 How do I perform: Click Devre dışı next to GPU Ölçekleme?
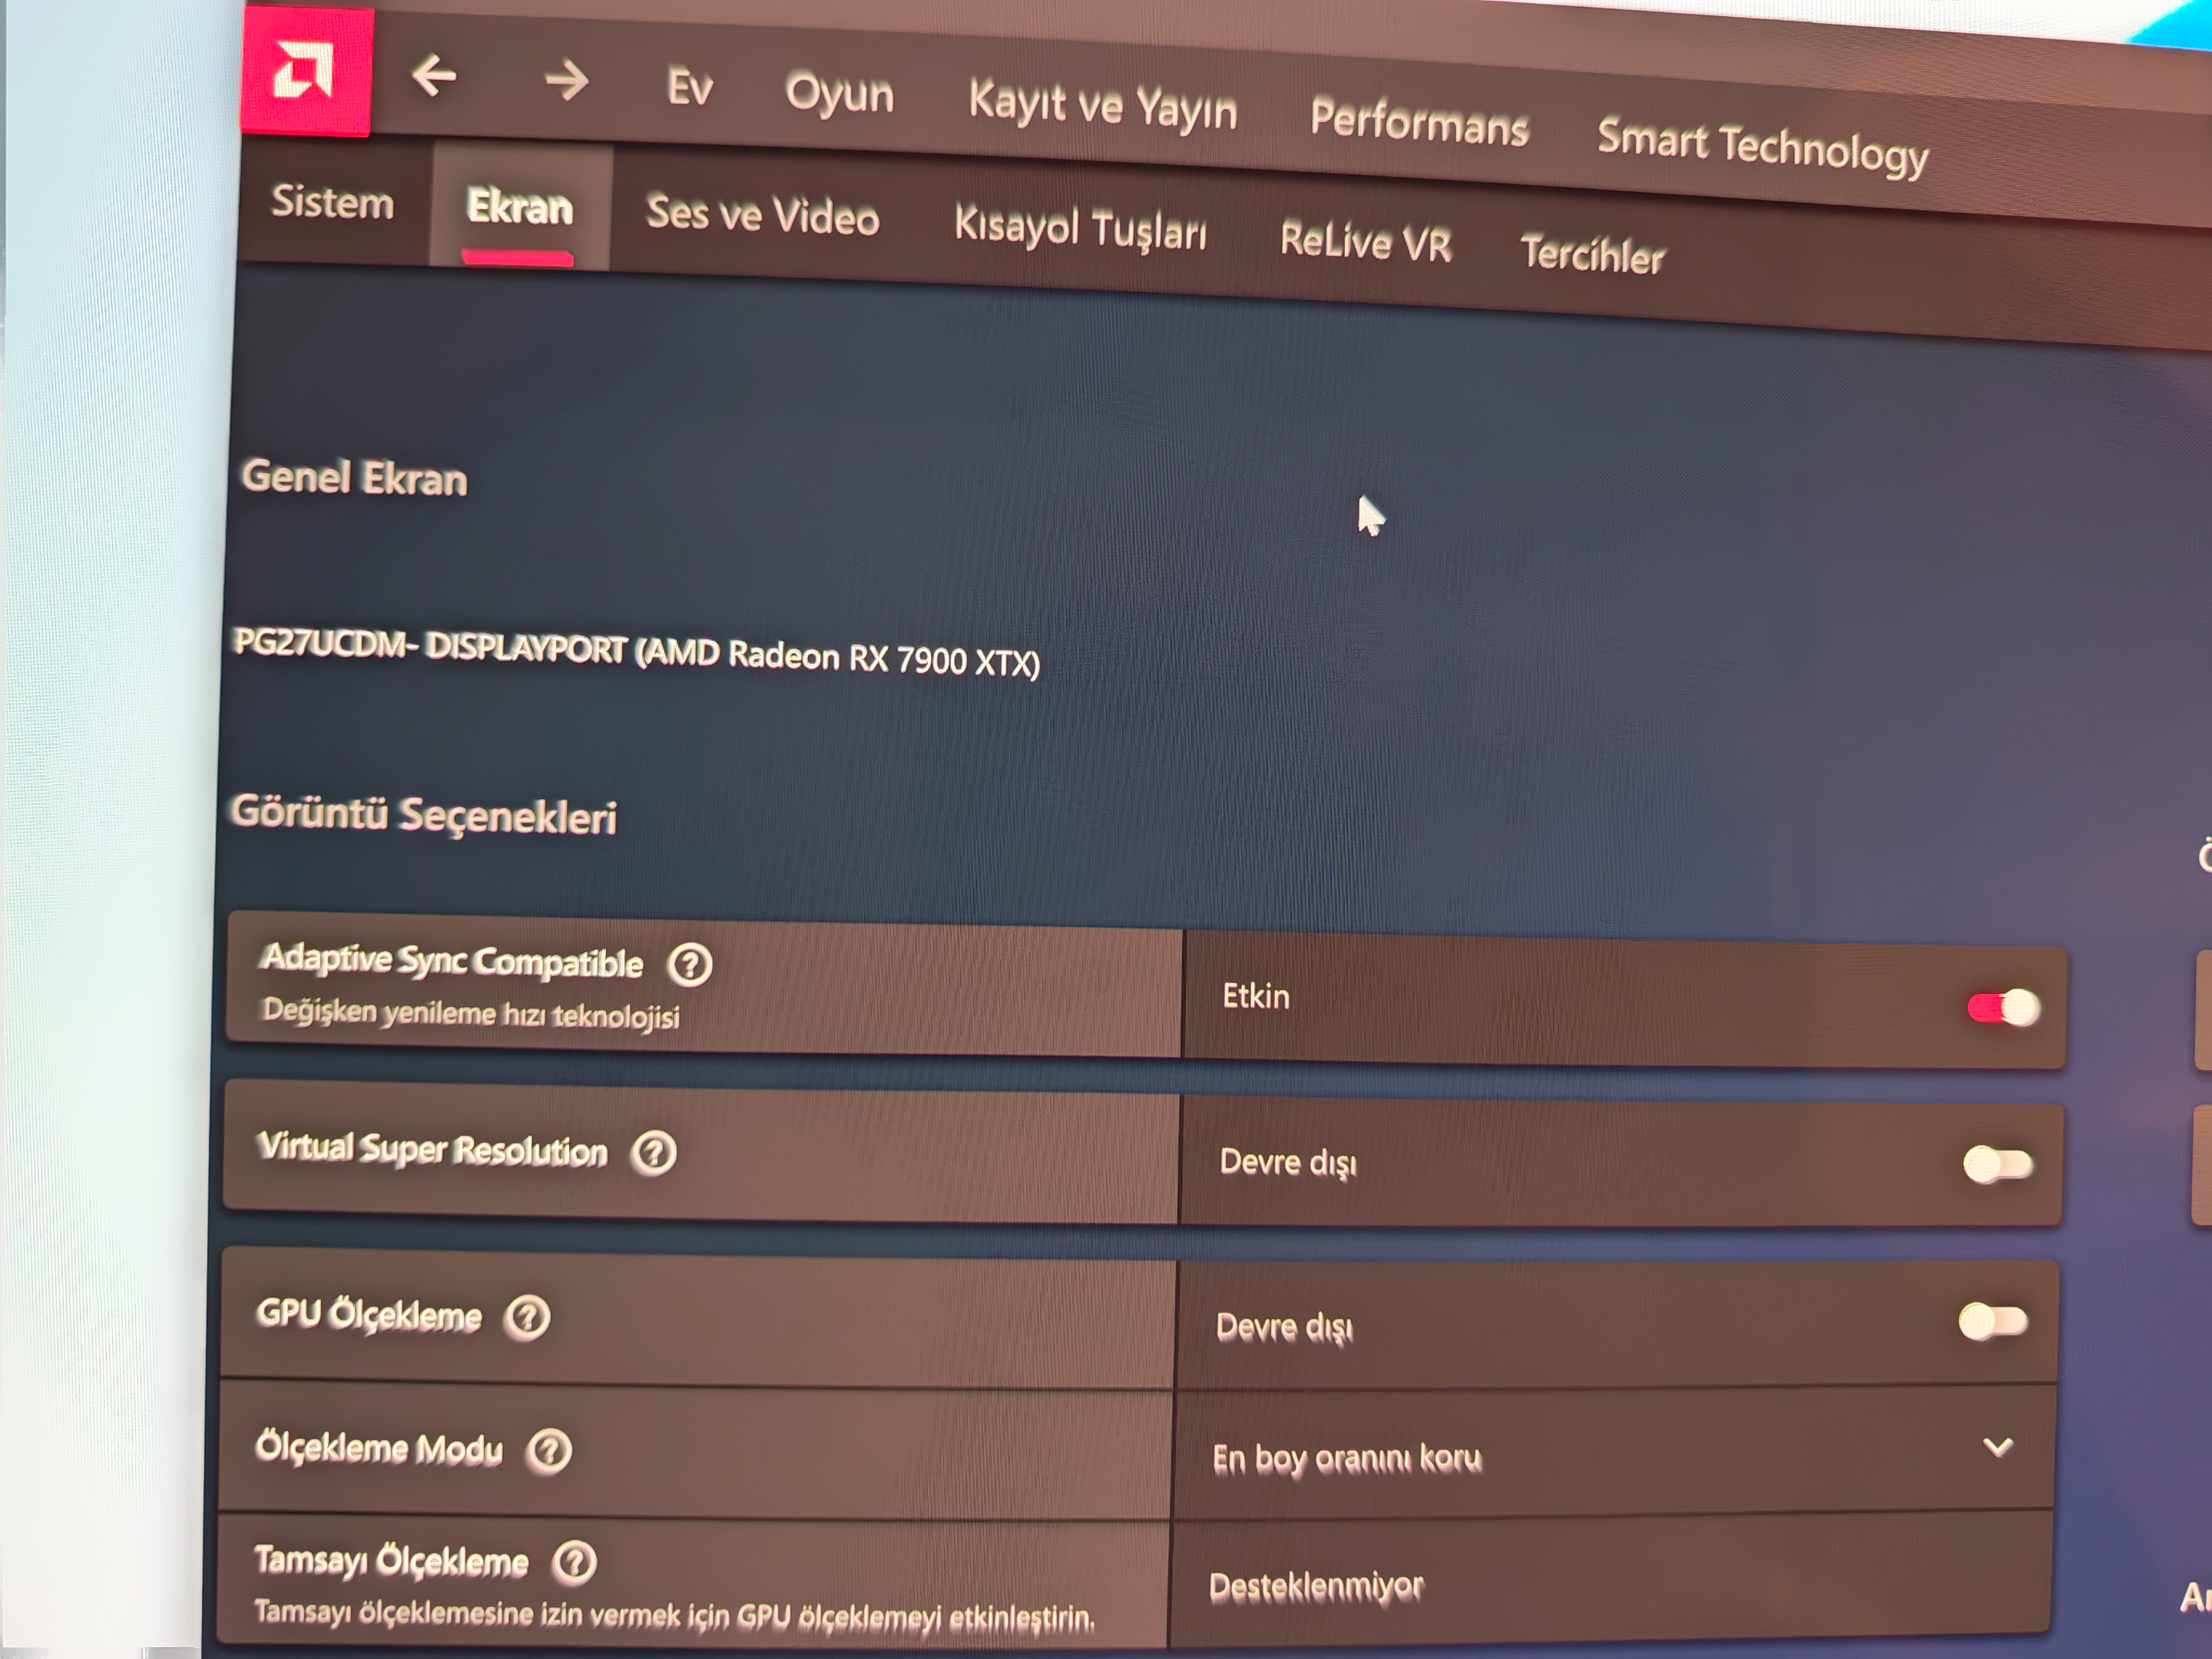click(1284, 1327)
